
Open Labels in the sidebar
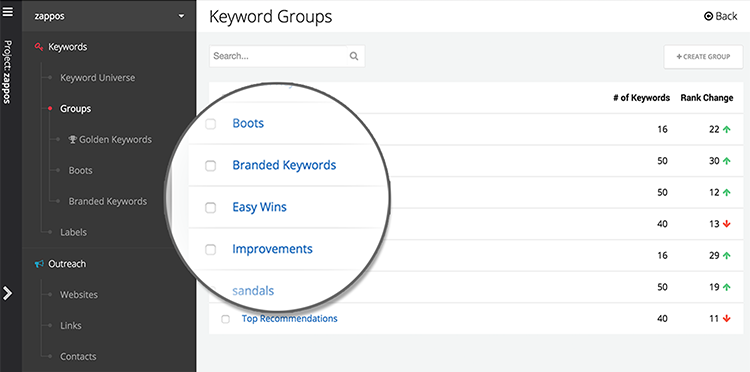point(73,232)
